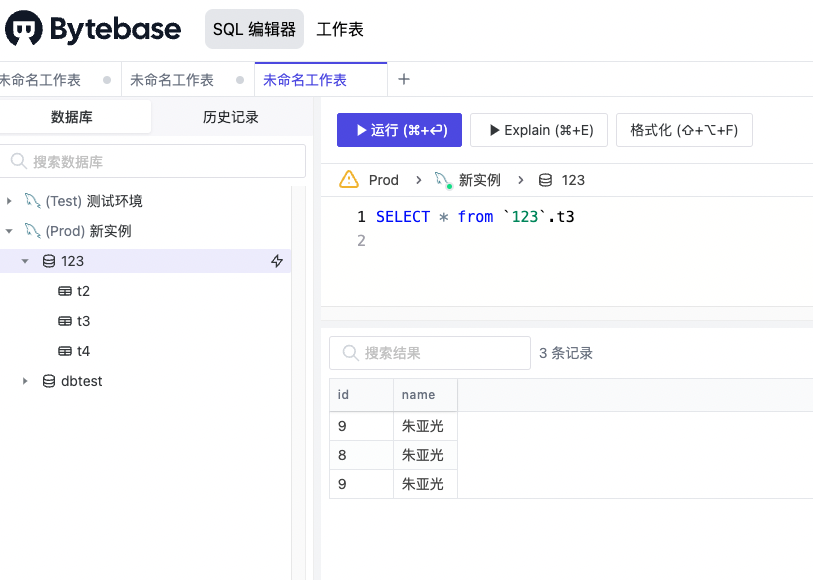Click the warning triangle icon beside Prod
The height and width of the screenshot is (580, 813).
tap(349, 180)
